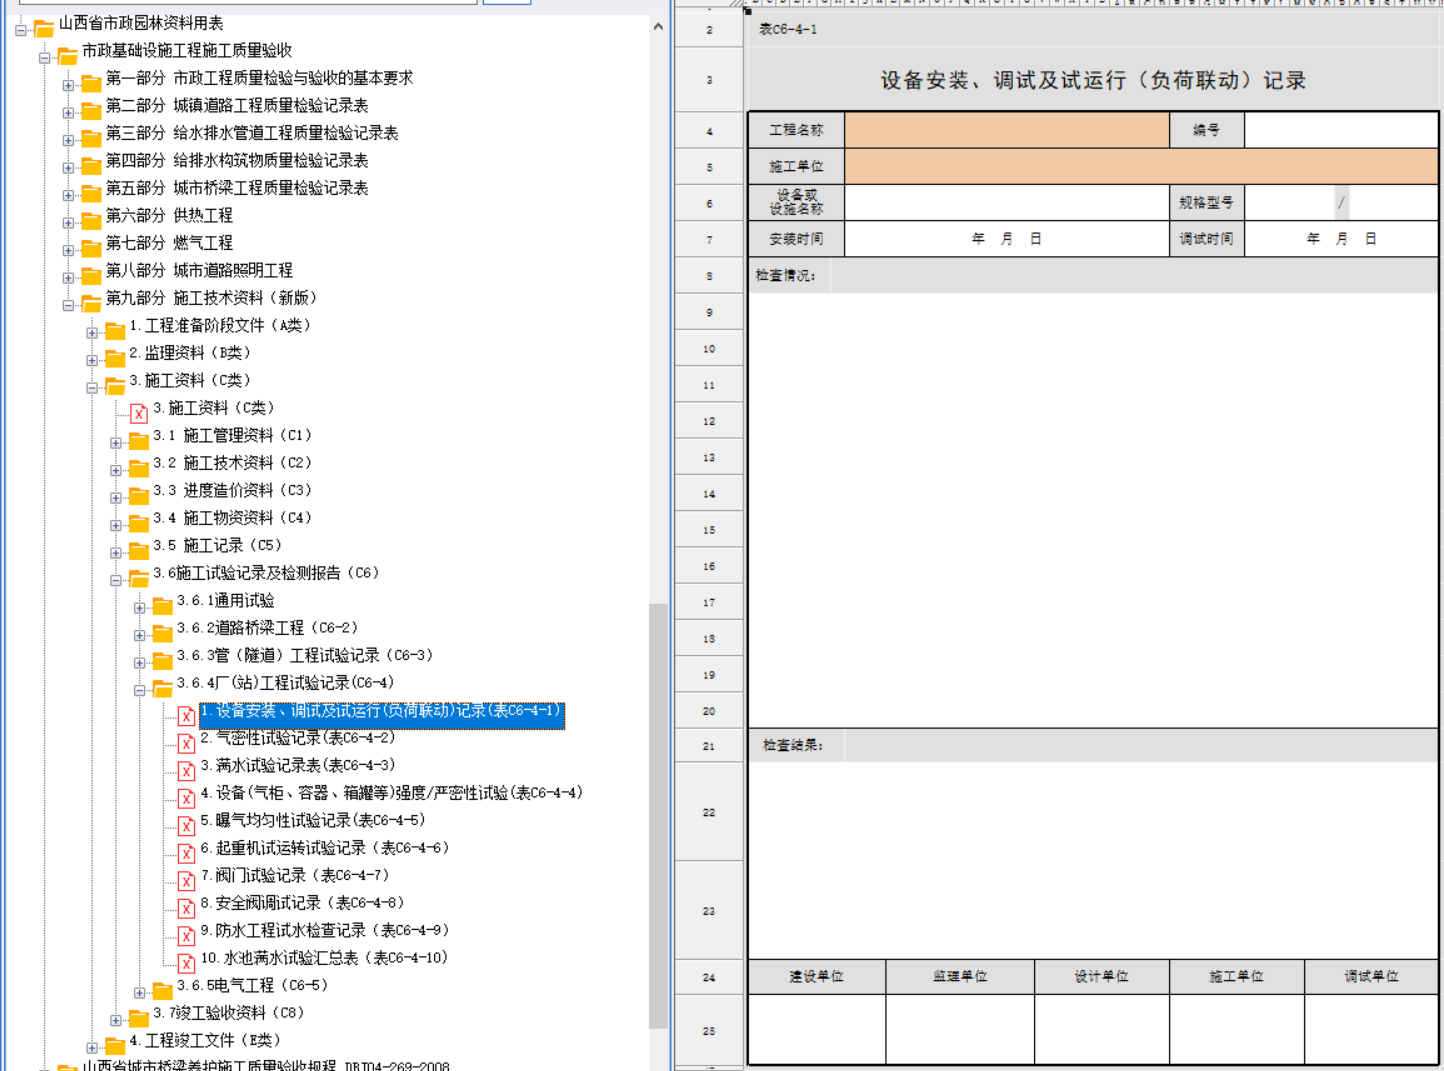
Task: Select row 22 header in the sheet
Action: pos(708,812)
